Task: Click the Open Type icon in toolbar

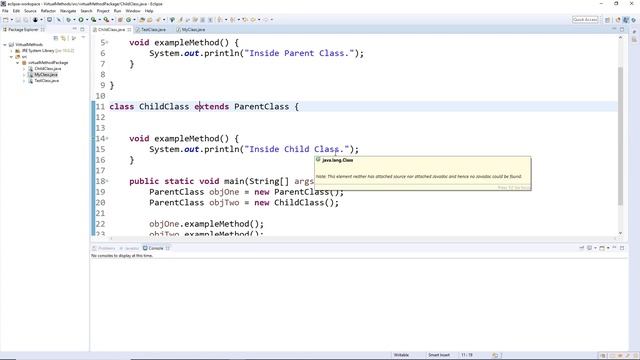Action: (x=142, y=20)
